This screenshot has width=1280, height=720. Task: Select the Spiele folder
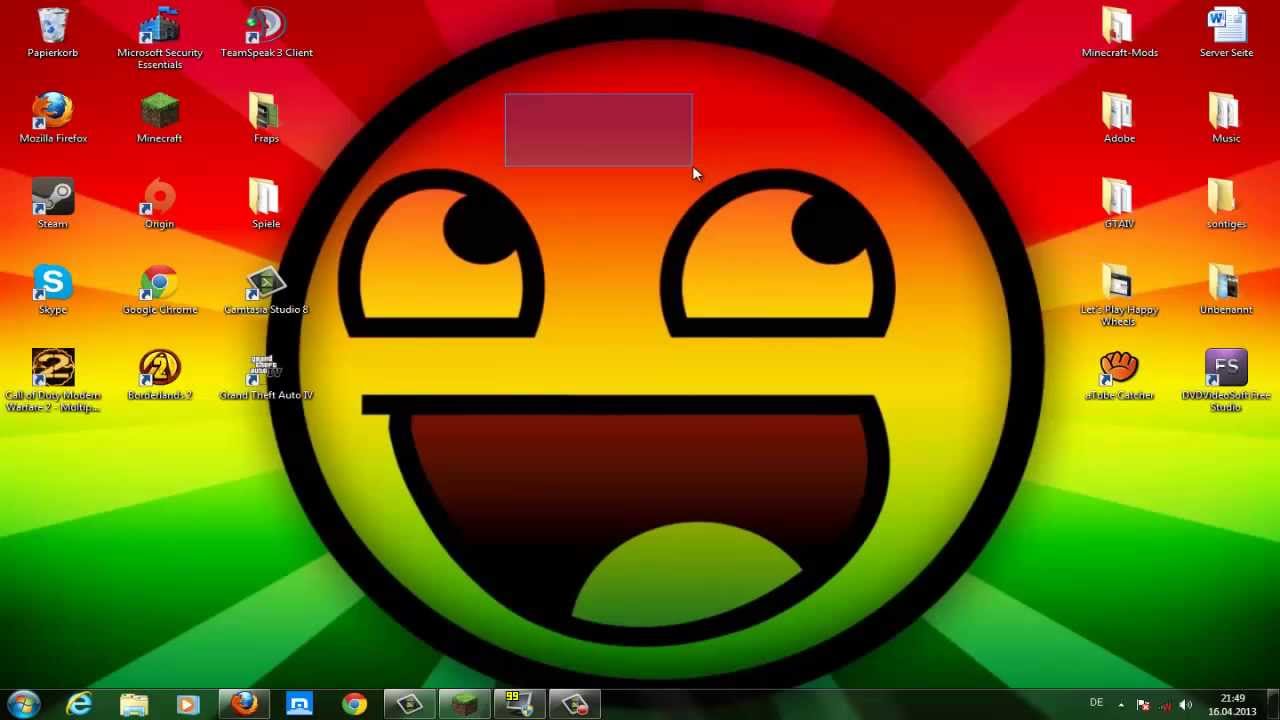266,205
